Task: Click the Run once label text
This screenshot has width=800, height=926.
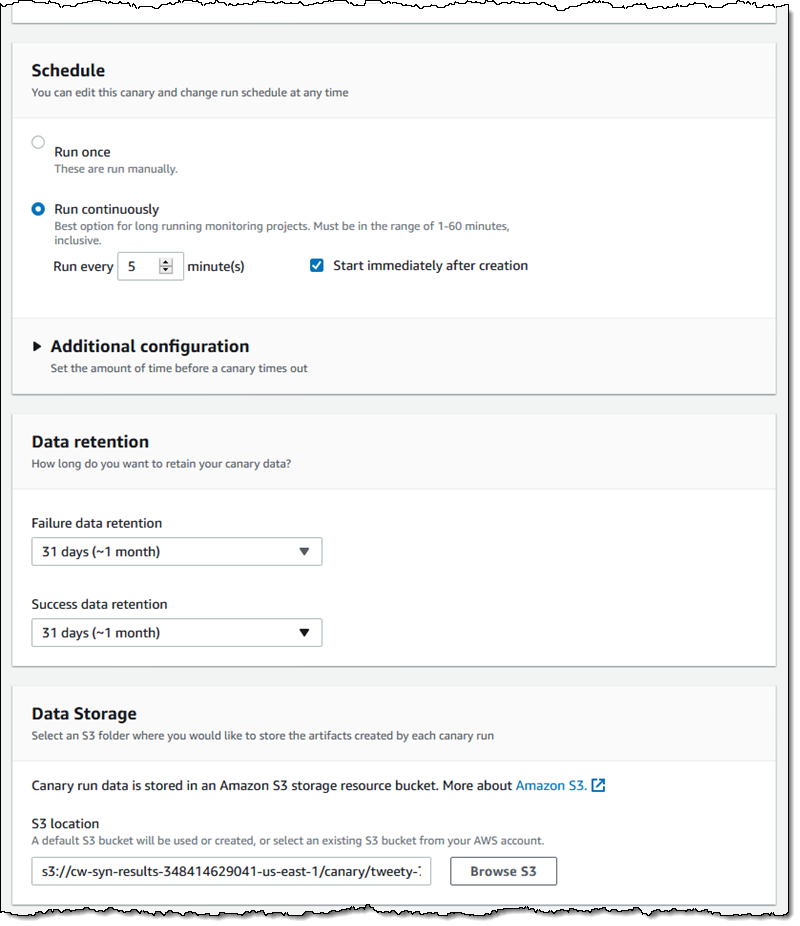Action: click(82, 152)
